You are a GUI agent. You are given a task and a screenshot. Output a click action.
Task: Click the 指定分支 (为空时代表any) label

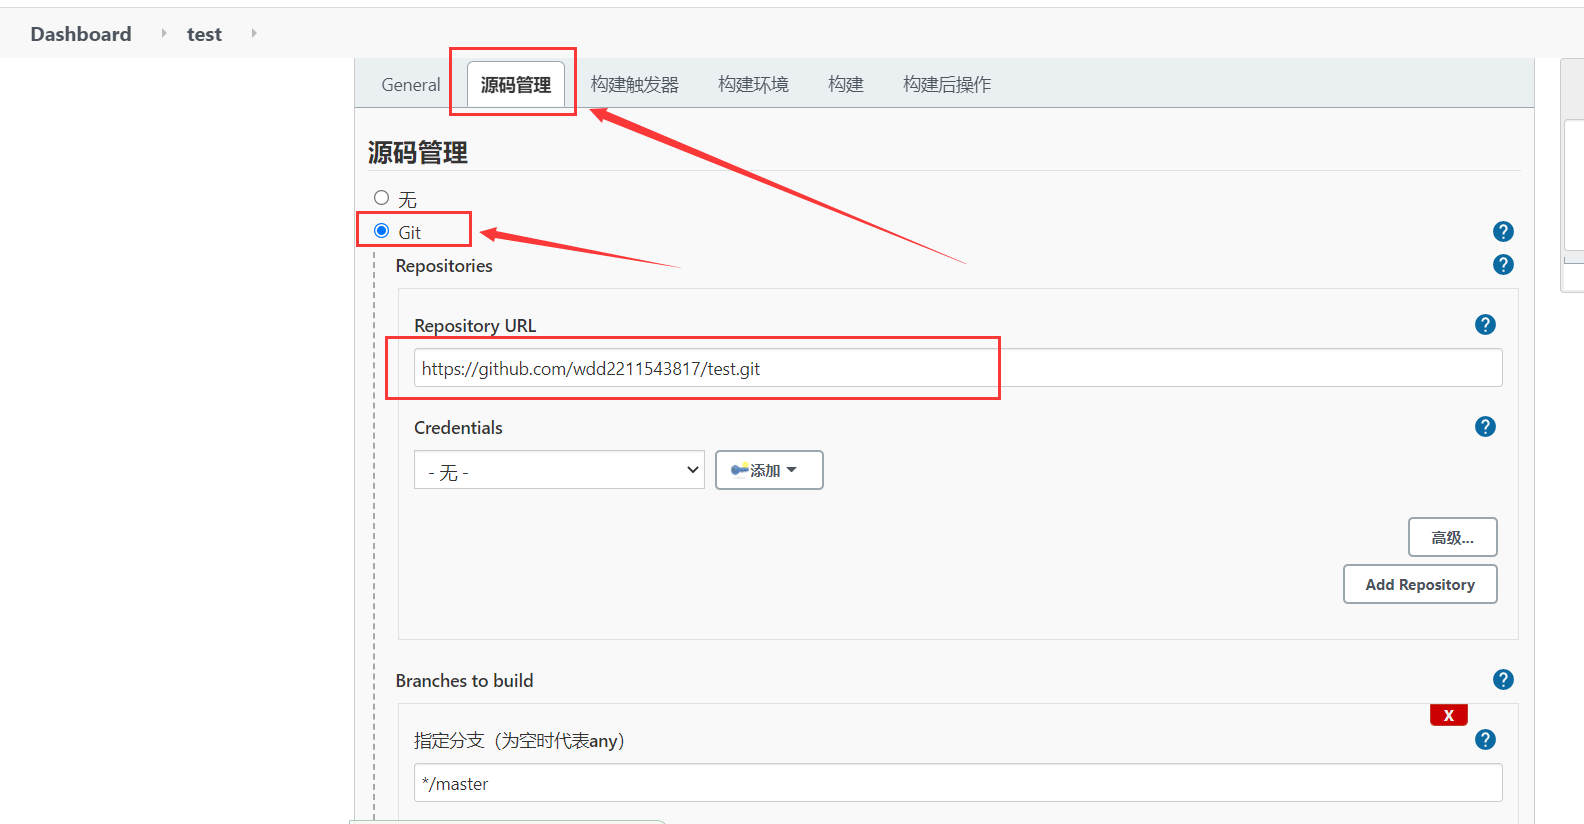[x=519, y=741]
